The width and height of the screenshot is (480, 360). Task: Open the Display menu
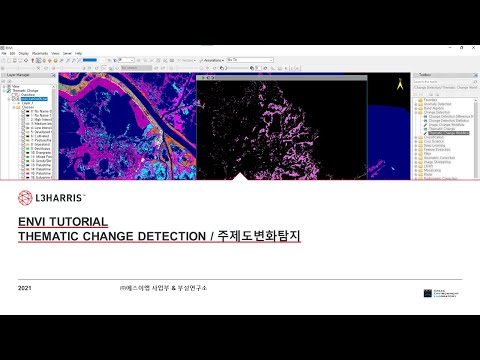[24, 53]
